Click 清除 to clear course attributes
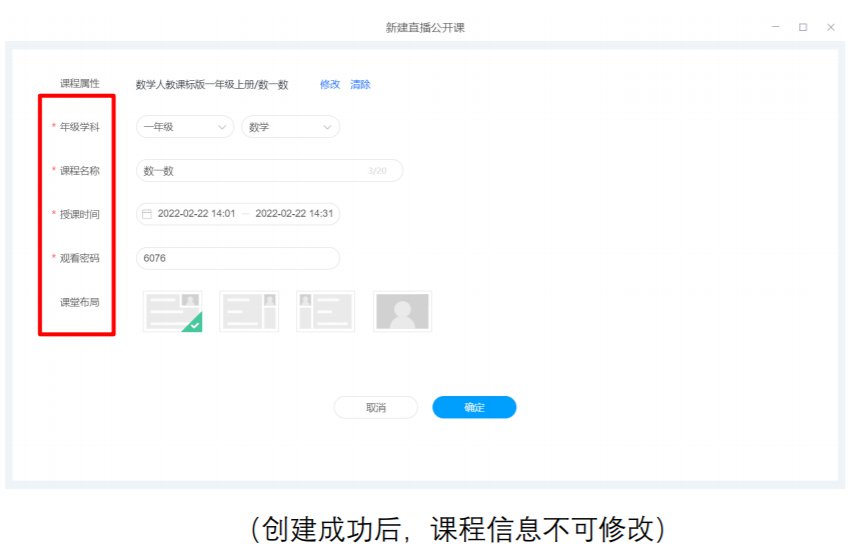The width and height of the screenshot is (855, 558). 360,85
